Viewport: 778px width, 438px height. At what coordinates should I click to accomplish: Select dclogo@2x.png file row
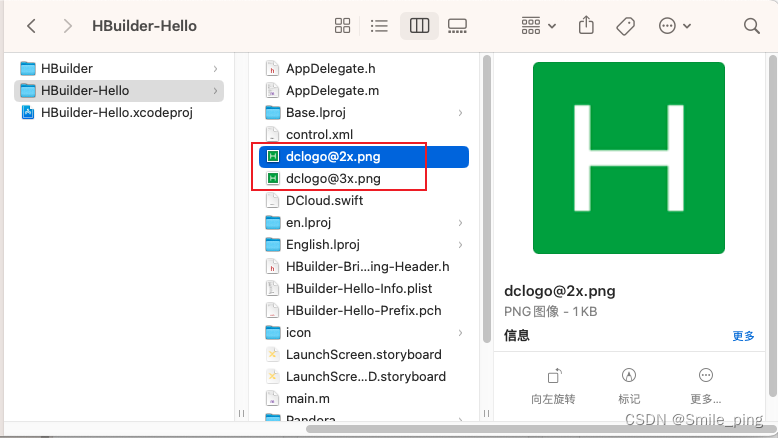[x=364, y=157]
